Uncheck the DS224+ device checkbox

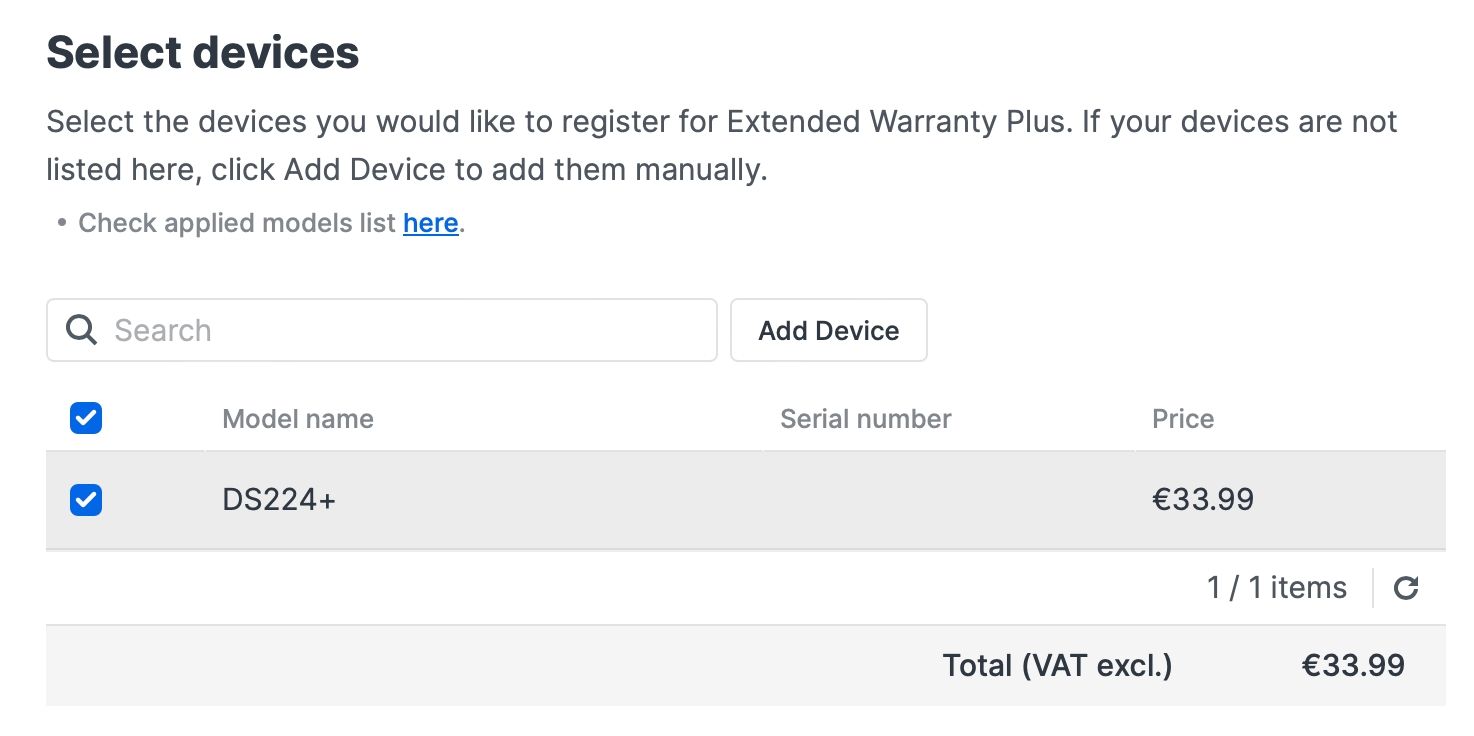(x=86, y=499)
